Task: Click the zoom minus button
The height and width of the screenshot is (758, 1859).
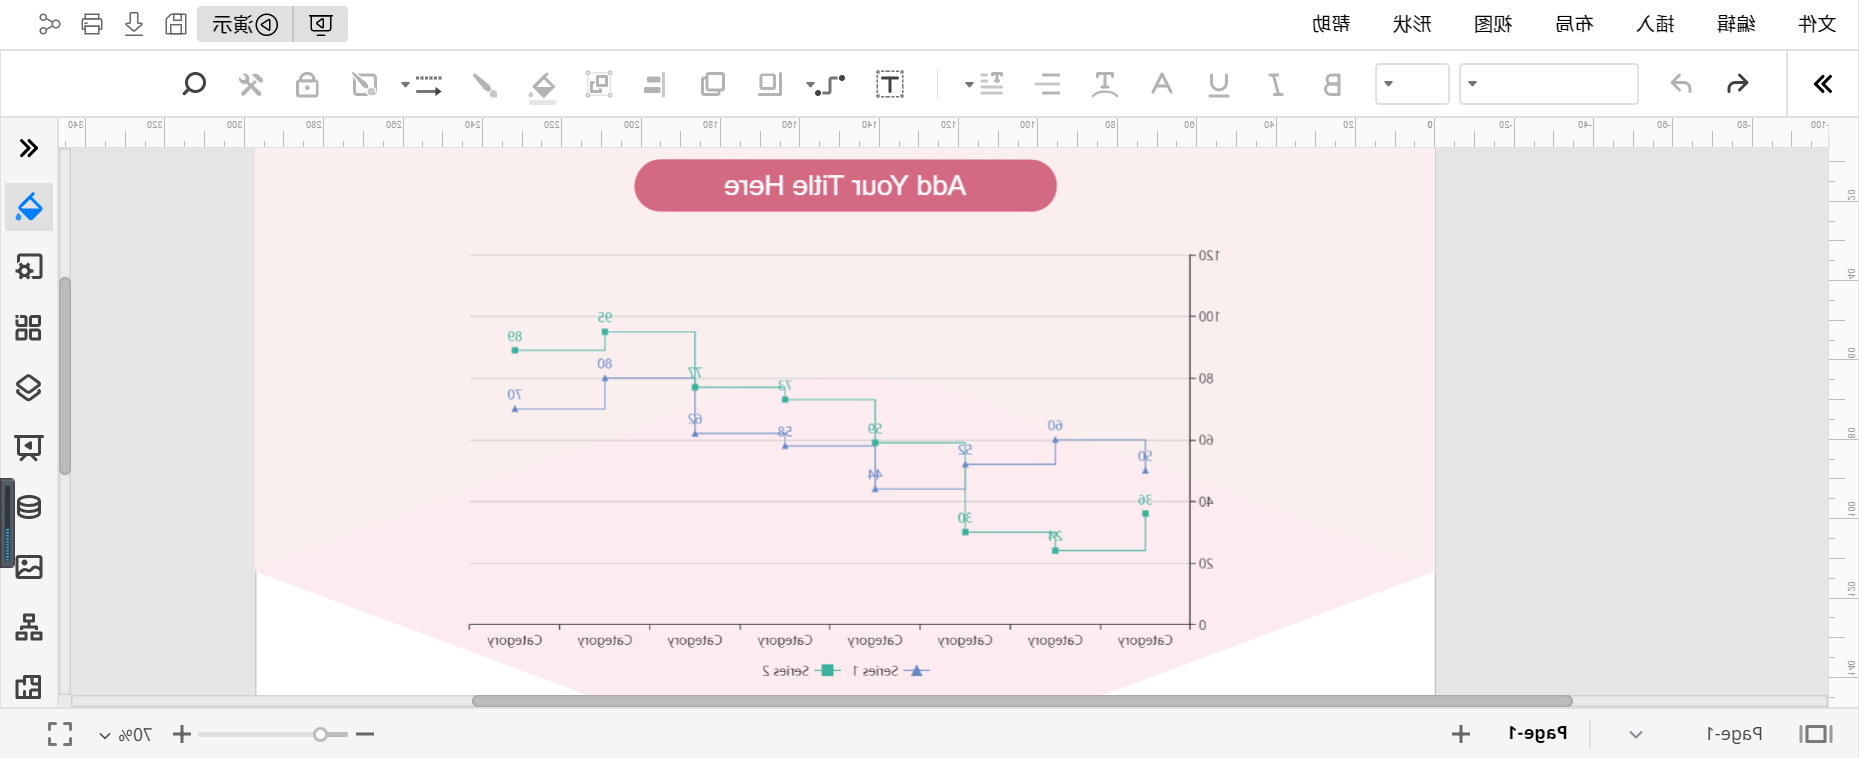Action: pos(365,734)
